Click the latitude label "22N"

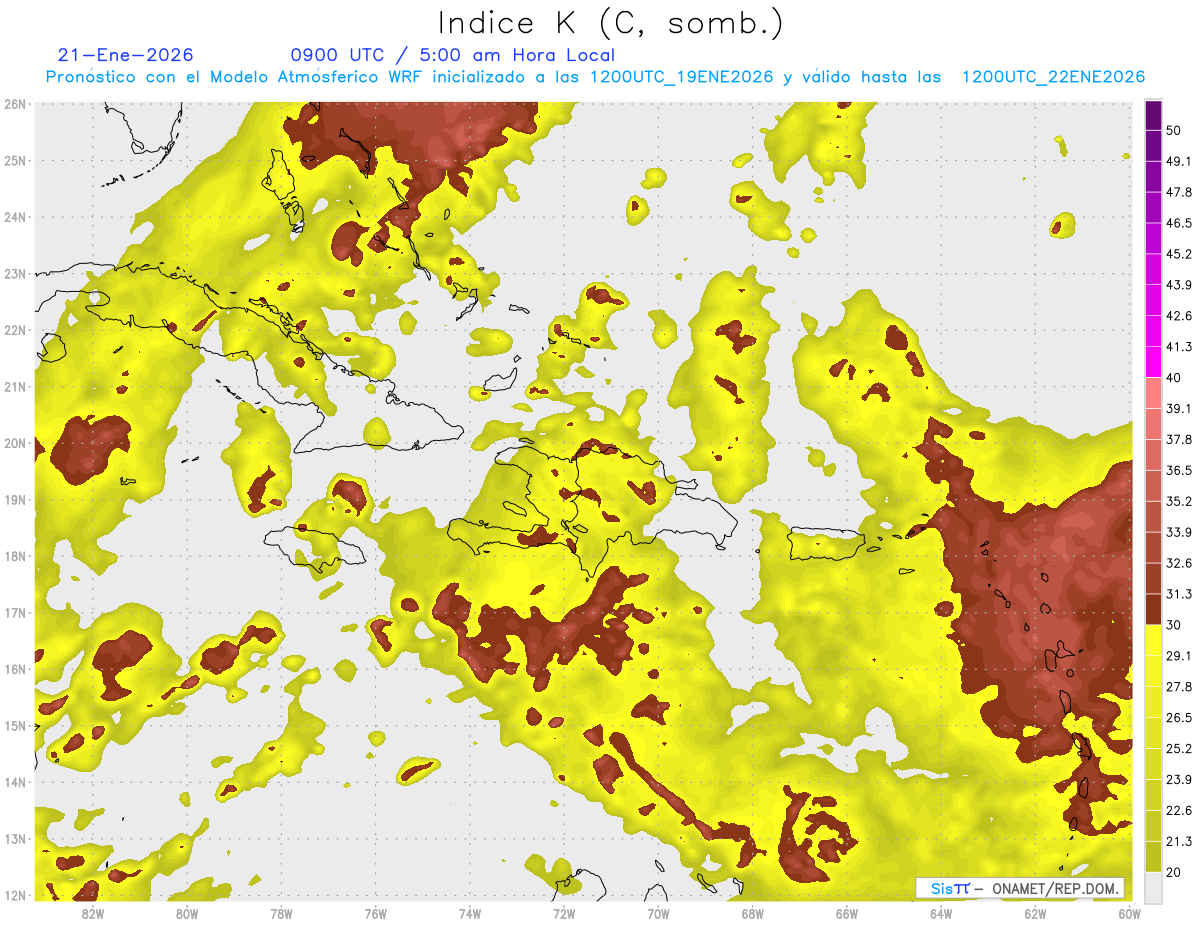coord(15,330)
